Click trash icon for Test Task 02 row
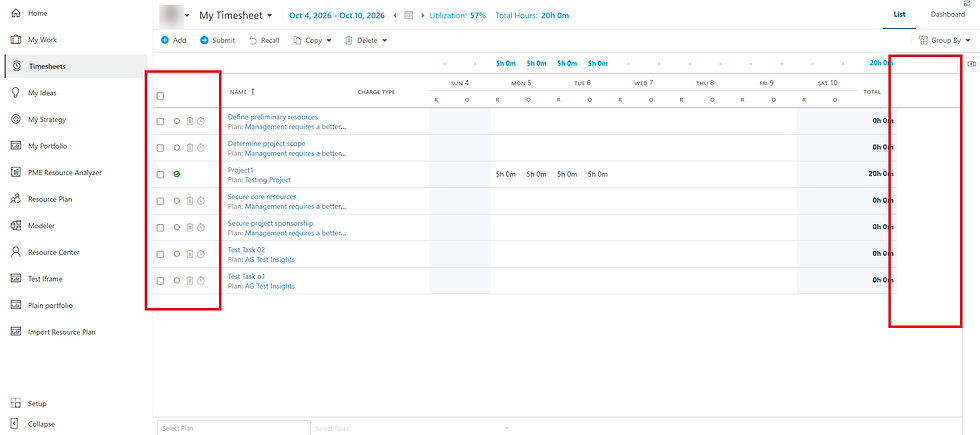 click(x=189, y=254)
